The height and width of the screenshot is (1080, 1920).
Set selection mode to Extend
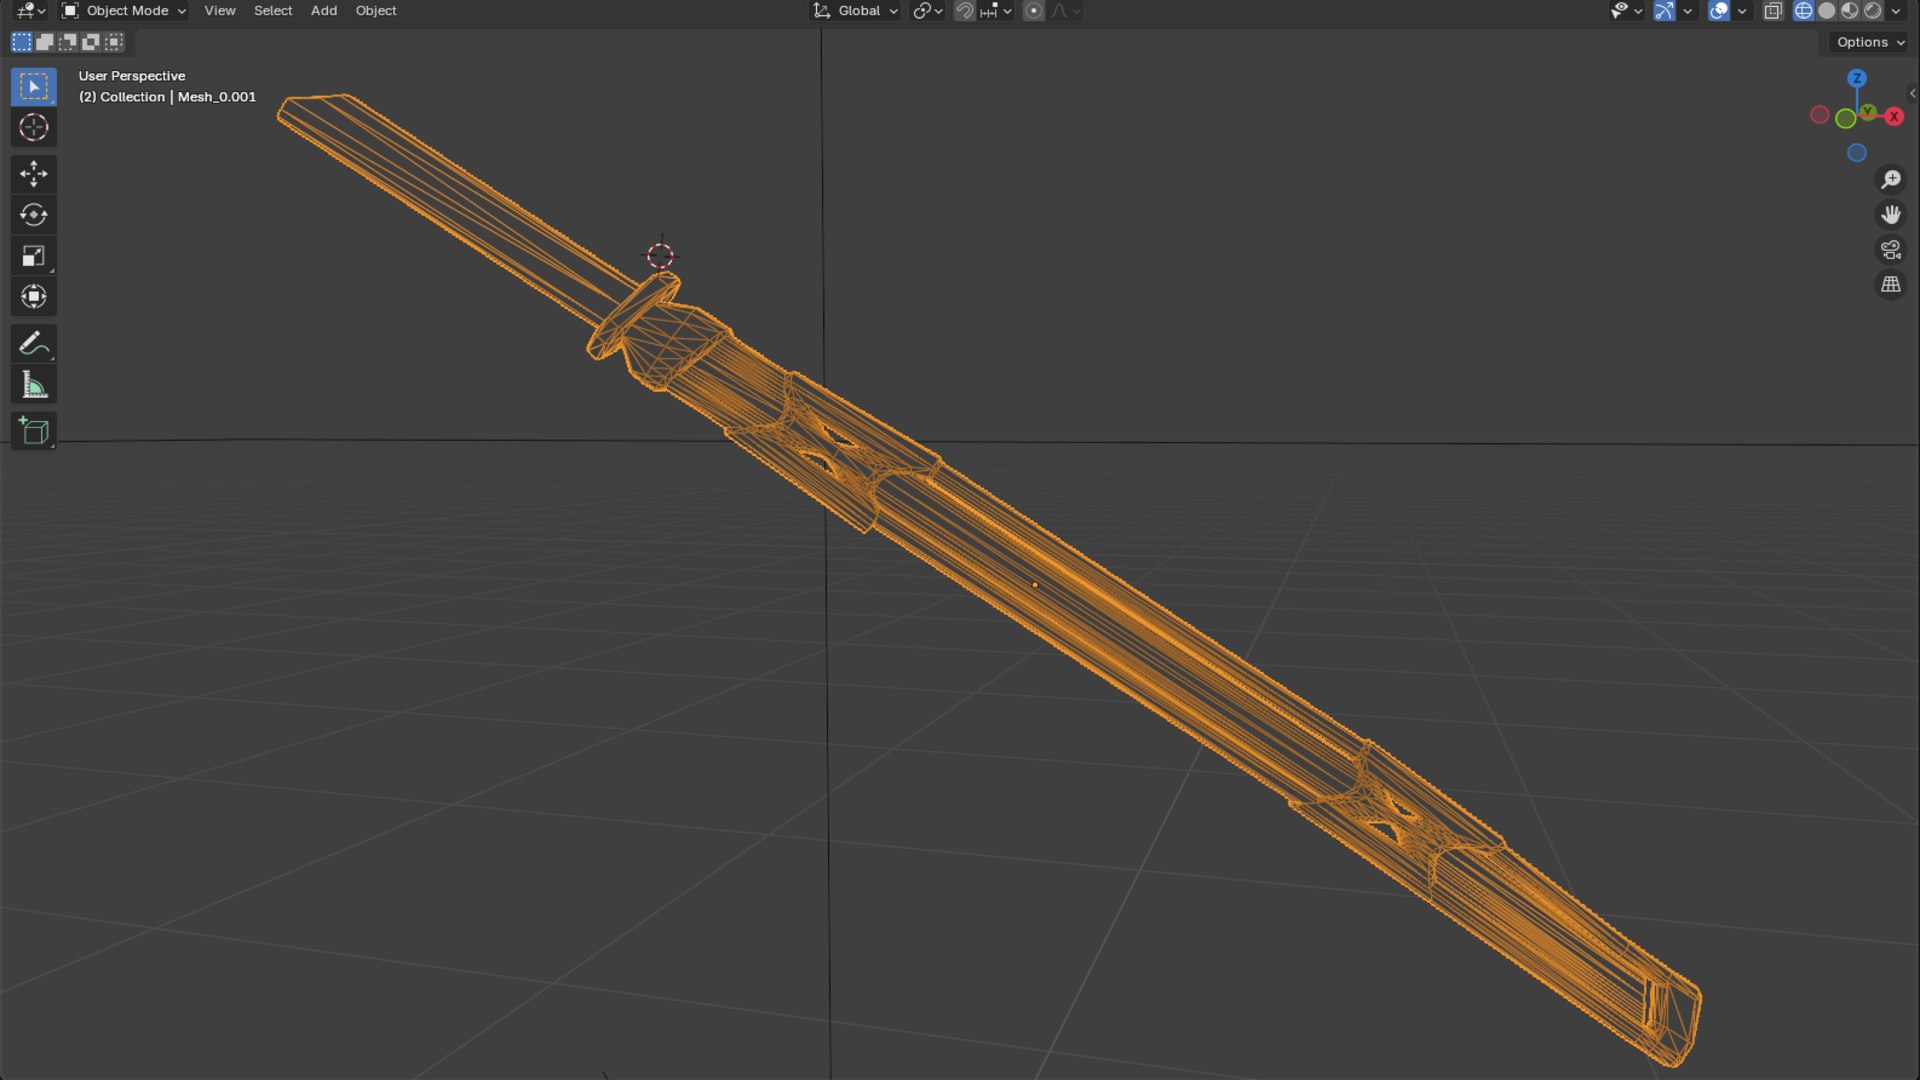pos(44,42)
